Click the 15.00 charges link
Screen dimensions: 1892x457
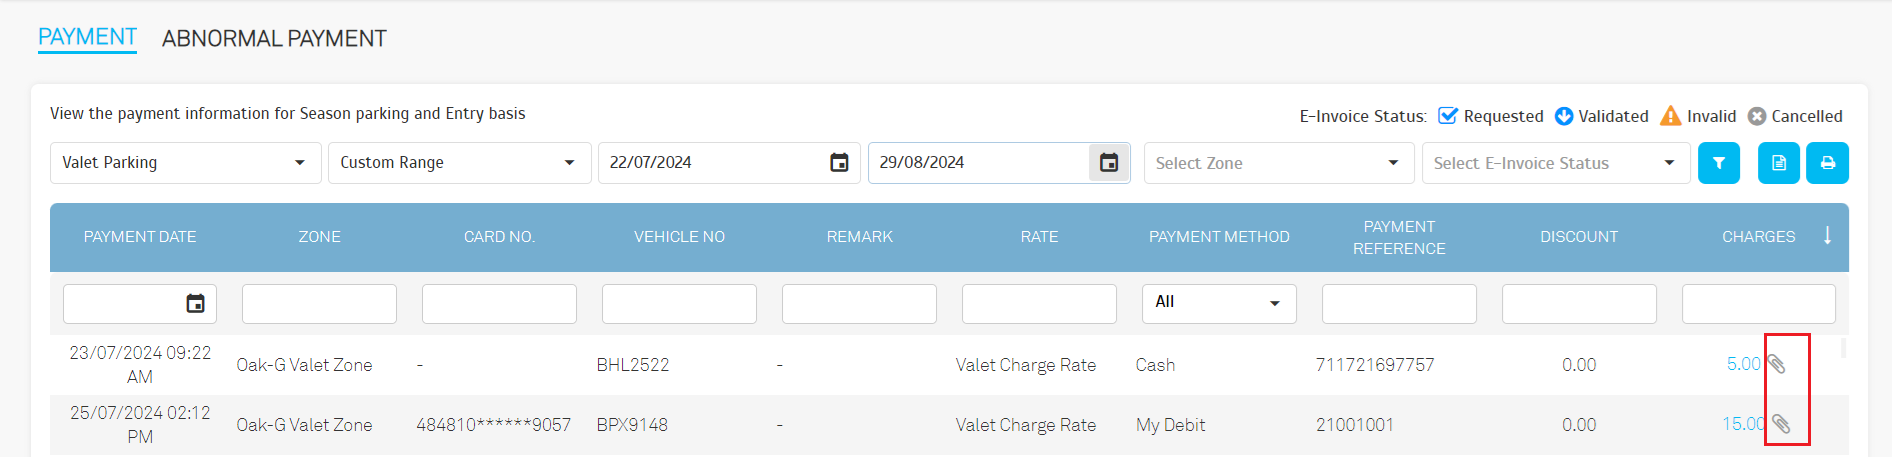1741,424
